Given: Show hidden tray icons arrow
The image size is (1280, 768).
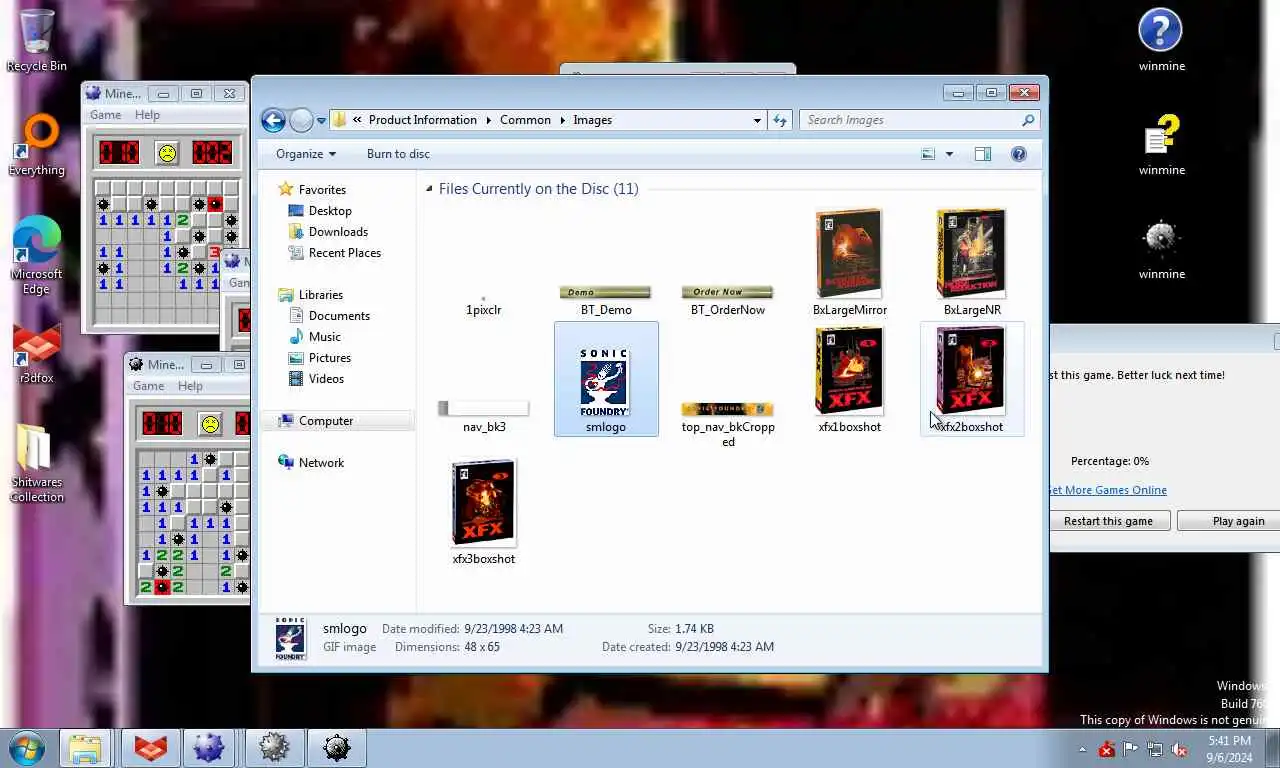Looking at the screenshot, I should point(1082,749).
